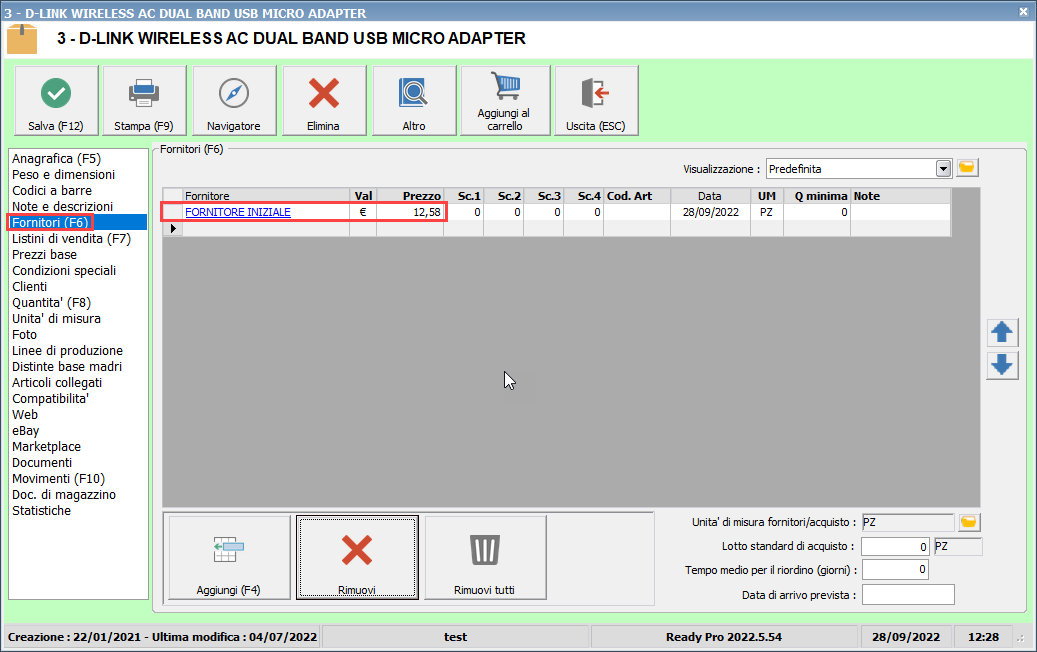Add supplier with Aggiungi (F4) button
The width and height of the screenshot is (1037, 652).
(x=229, y=557)
